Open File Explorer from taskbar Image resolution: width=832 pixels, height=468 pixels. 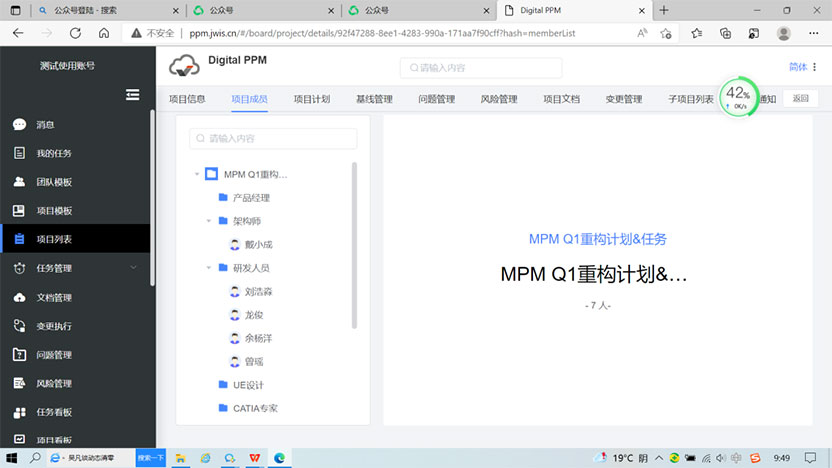click(180, 458)
